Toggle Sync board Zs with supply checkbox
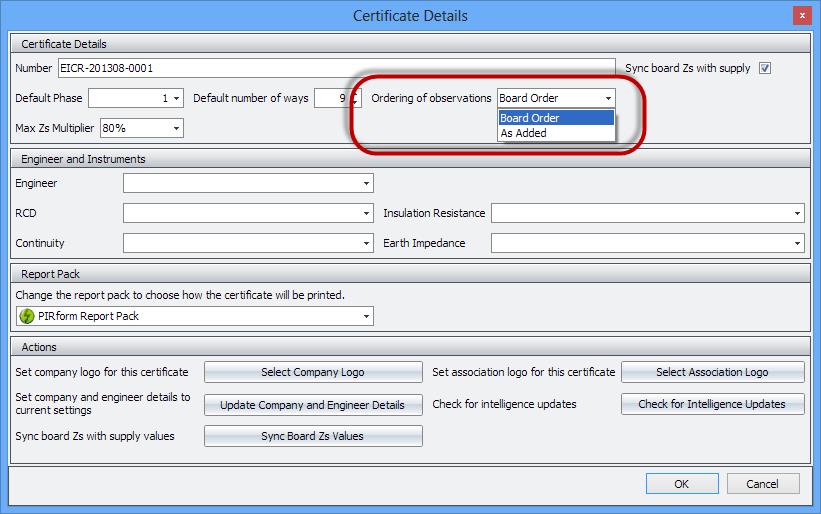Image resolution: width=821 pixels, height=514 pixels. tap(765, 68)
